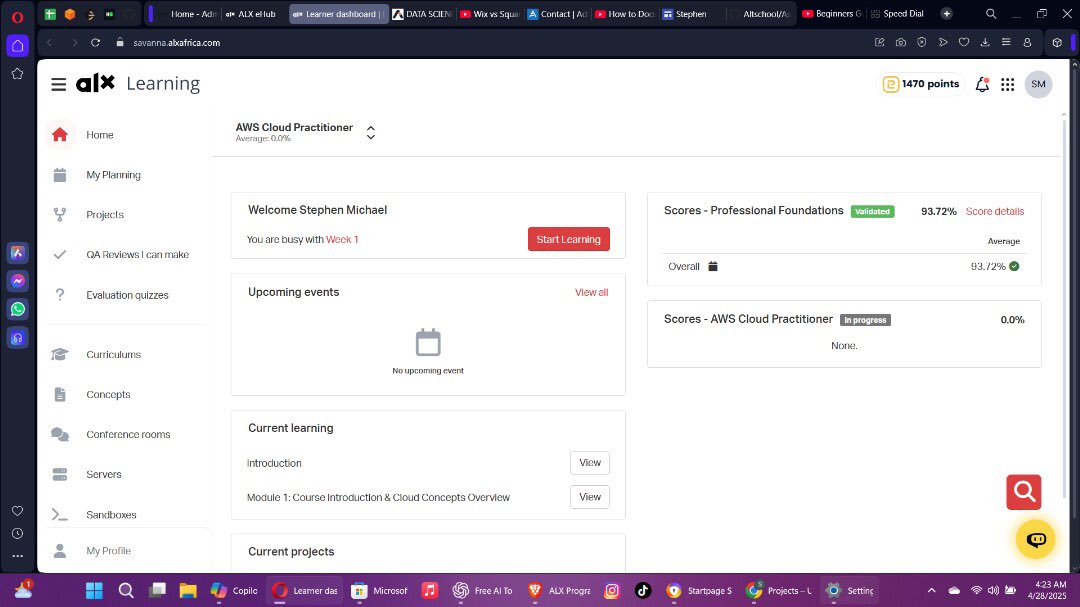This screenshot has width=1080, height=607.
Task: Open Windows Start menu
Action: point(94,590)
